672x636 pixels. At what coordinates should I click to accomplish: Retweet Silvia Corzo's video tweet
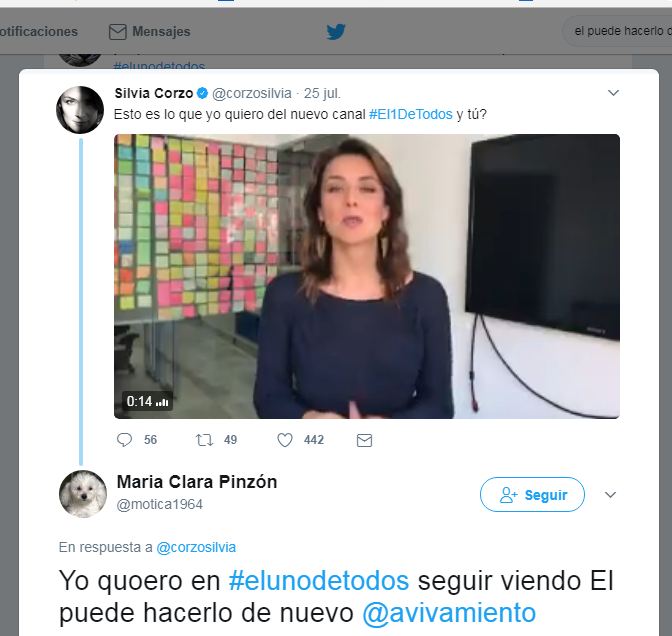(x=204, y=440)
